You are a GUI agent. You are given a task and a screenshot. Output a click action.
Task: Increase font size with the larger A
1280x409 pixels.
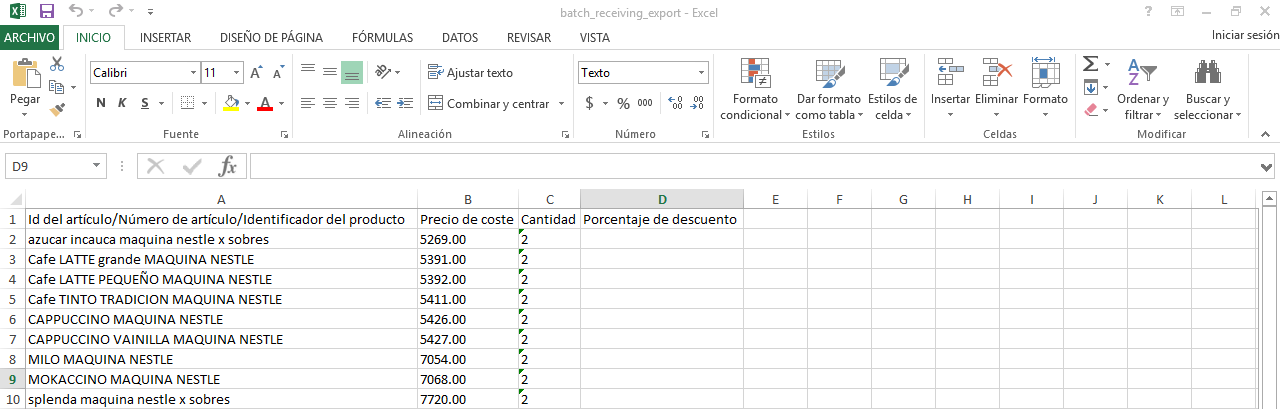(x=256, y=73)
